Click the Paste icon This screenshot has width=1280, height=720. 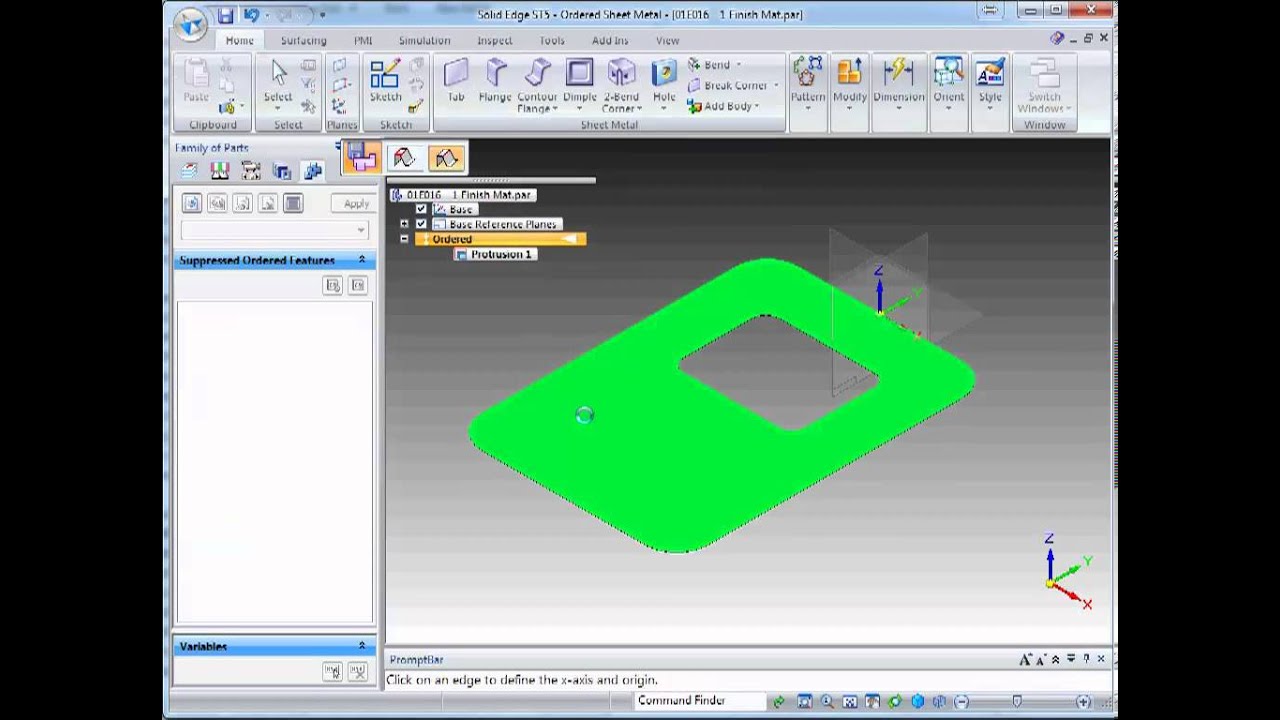click(196, 80)
